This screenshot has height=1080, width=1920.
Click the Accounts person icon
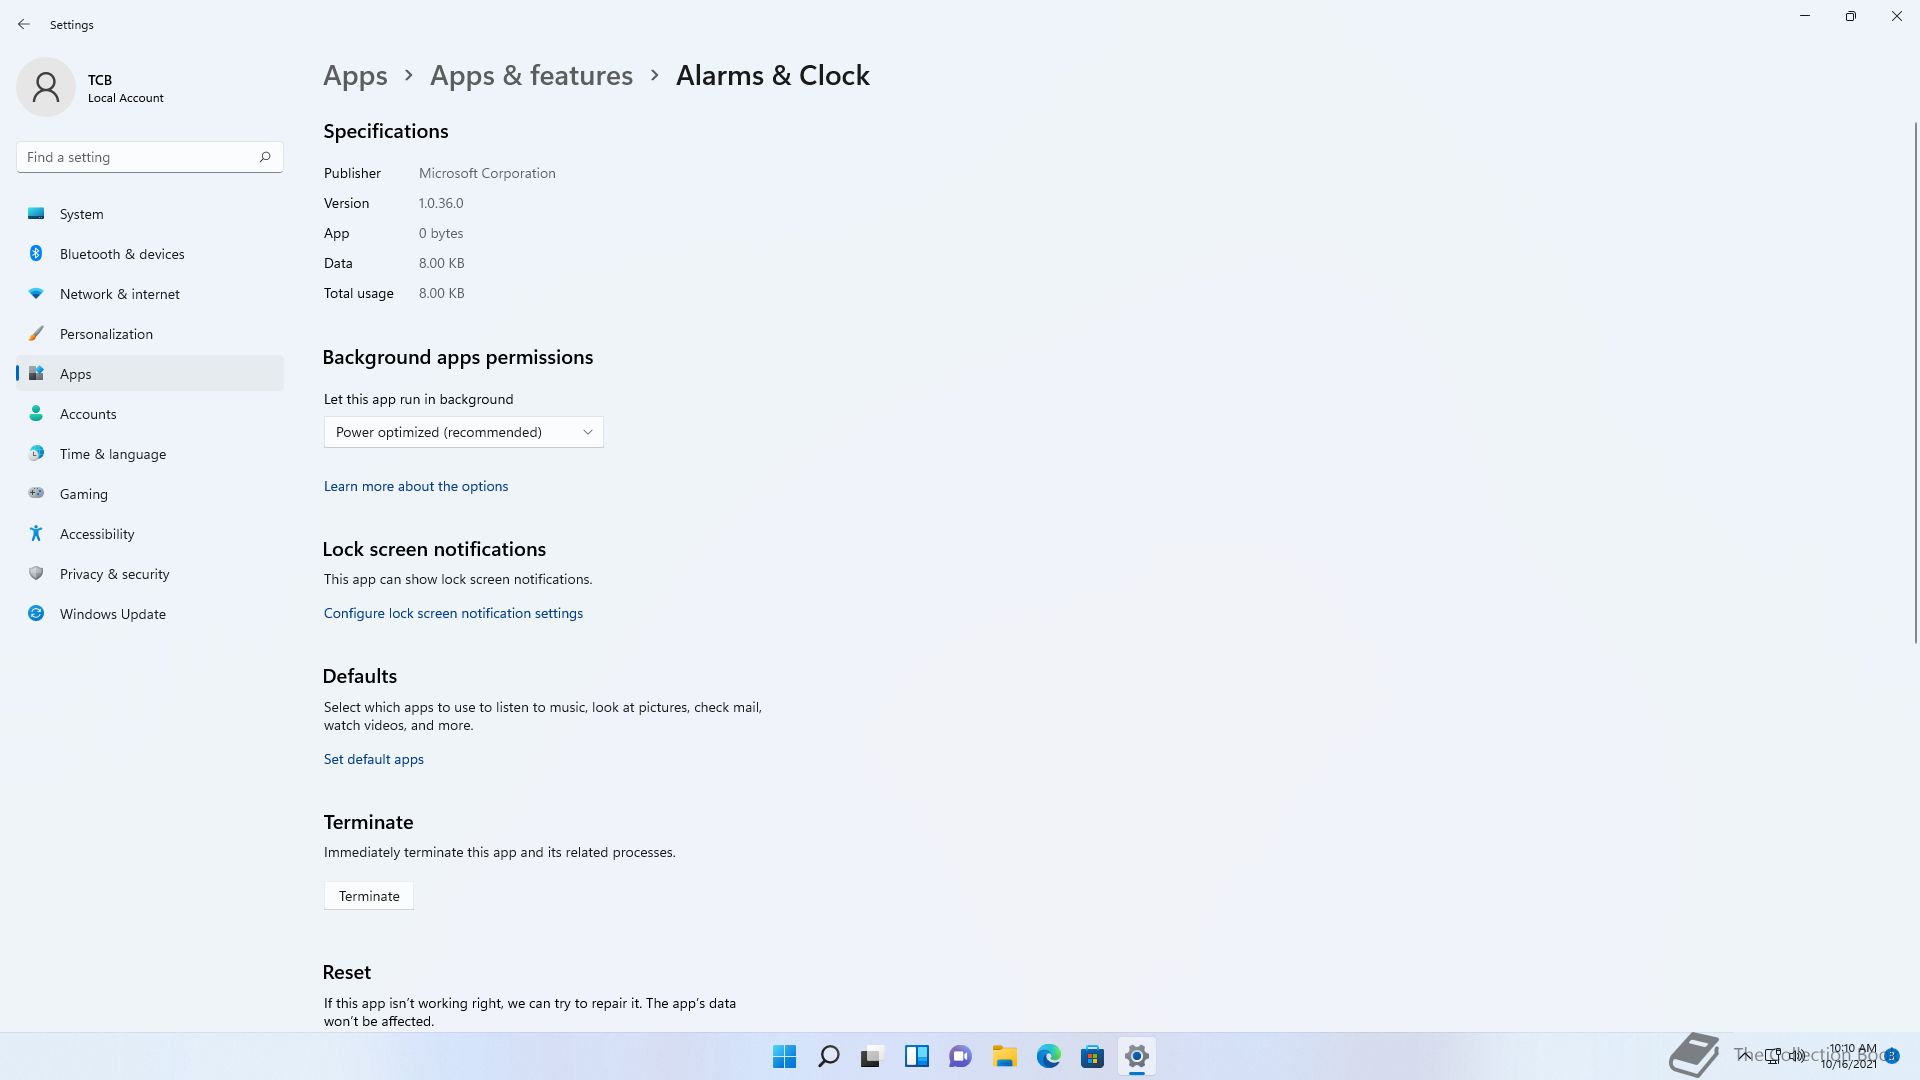(36, 413)
